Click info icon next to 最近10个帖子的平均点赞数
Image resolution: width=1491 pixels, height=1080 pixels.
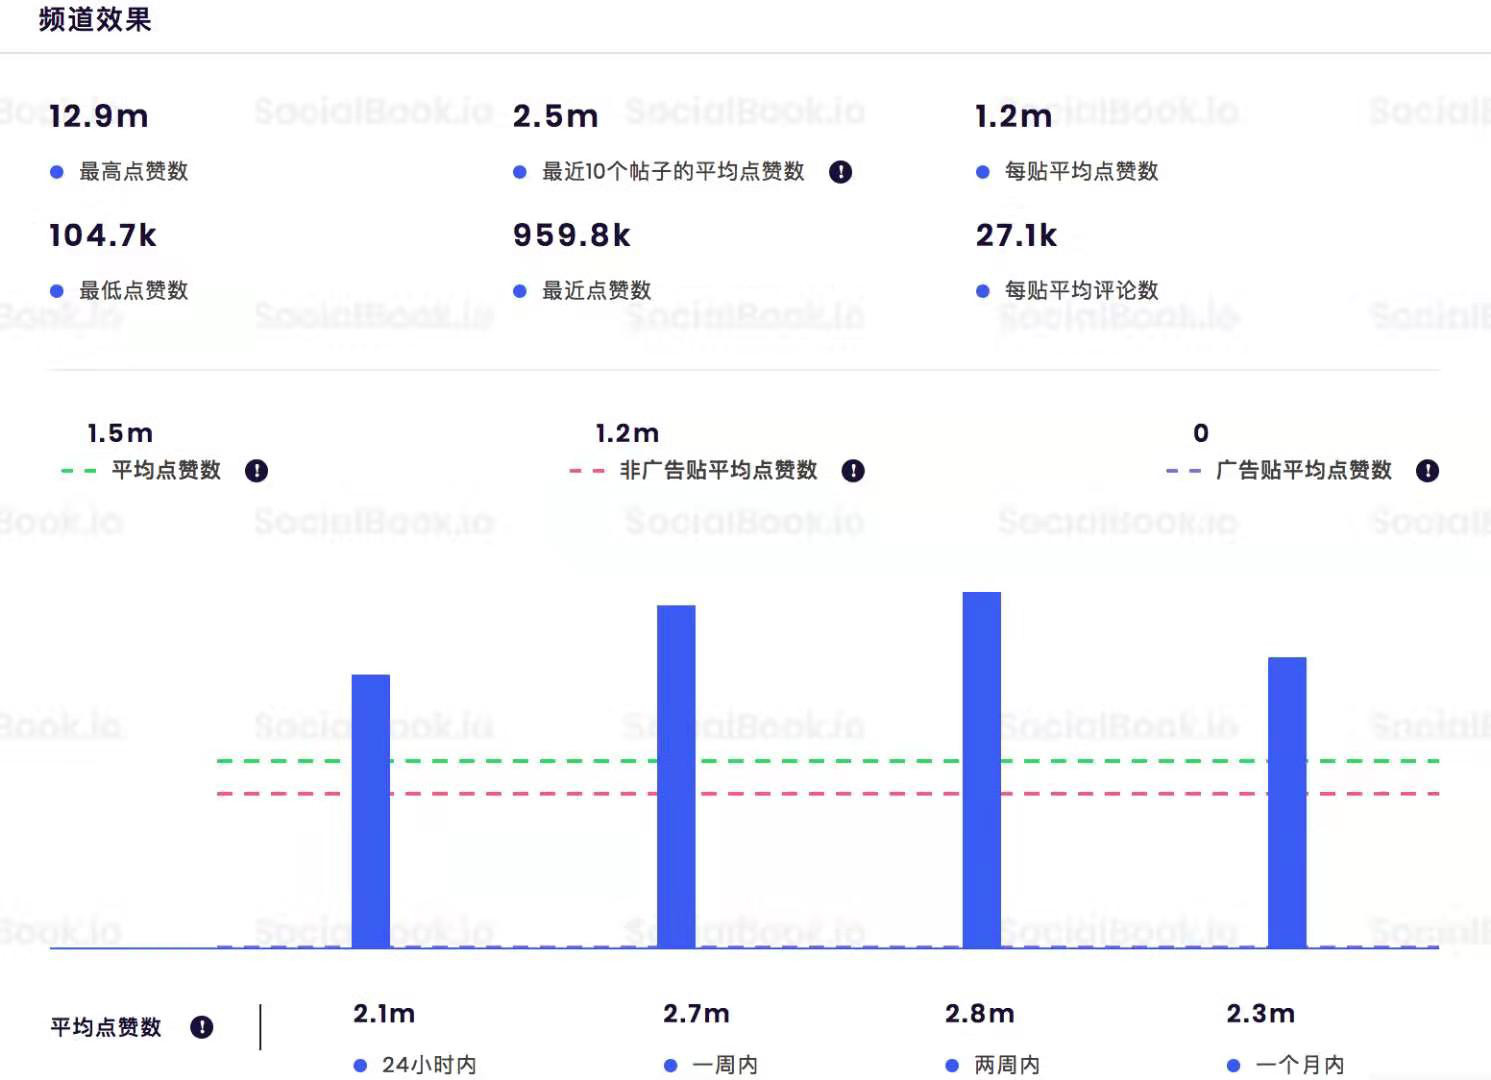[x=841, y=172]
